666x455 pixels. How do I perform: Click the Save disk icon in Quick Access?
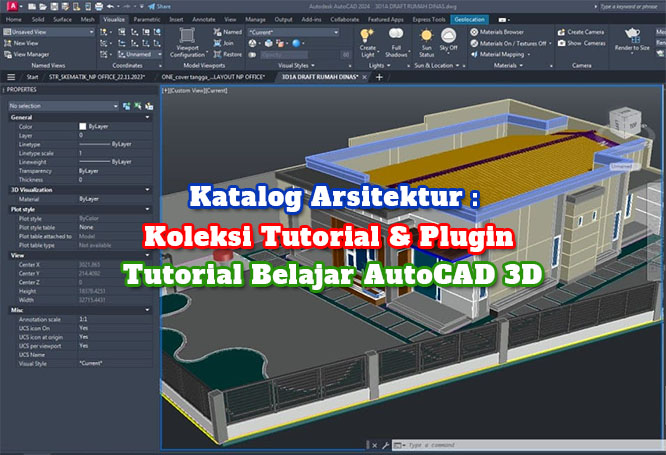54,6
